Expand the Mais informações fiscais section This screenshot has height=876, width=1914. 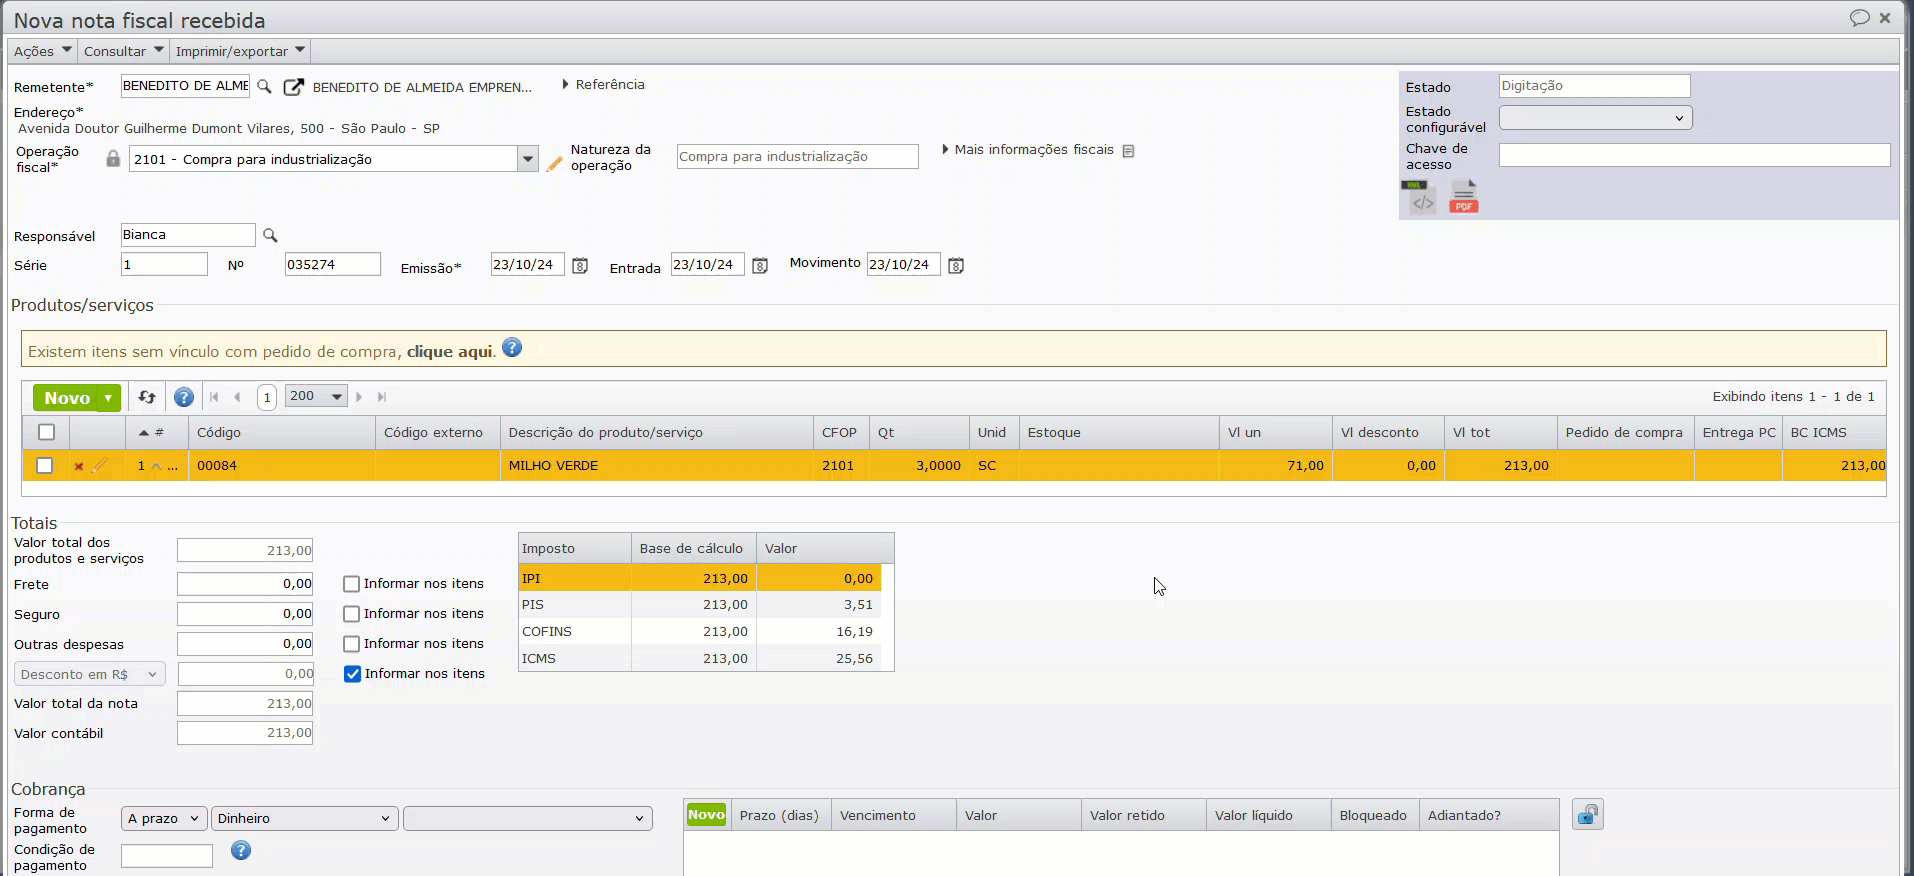pos(1033,150)
